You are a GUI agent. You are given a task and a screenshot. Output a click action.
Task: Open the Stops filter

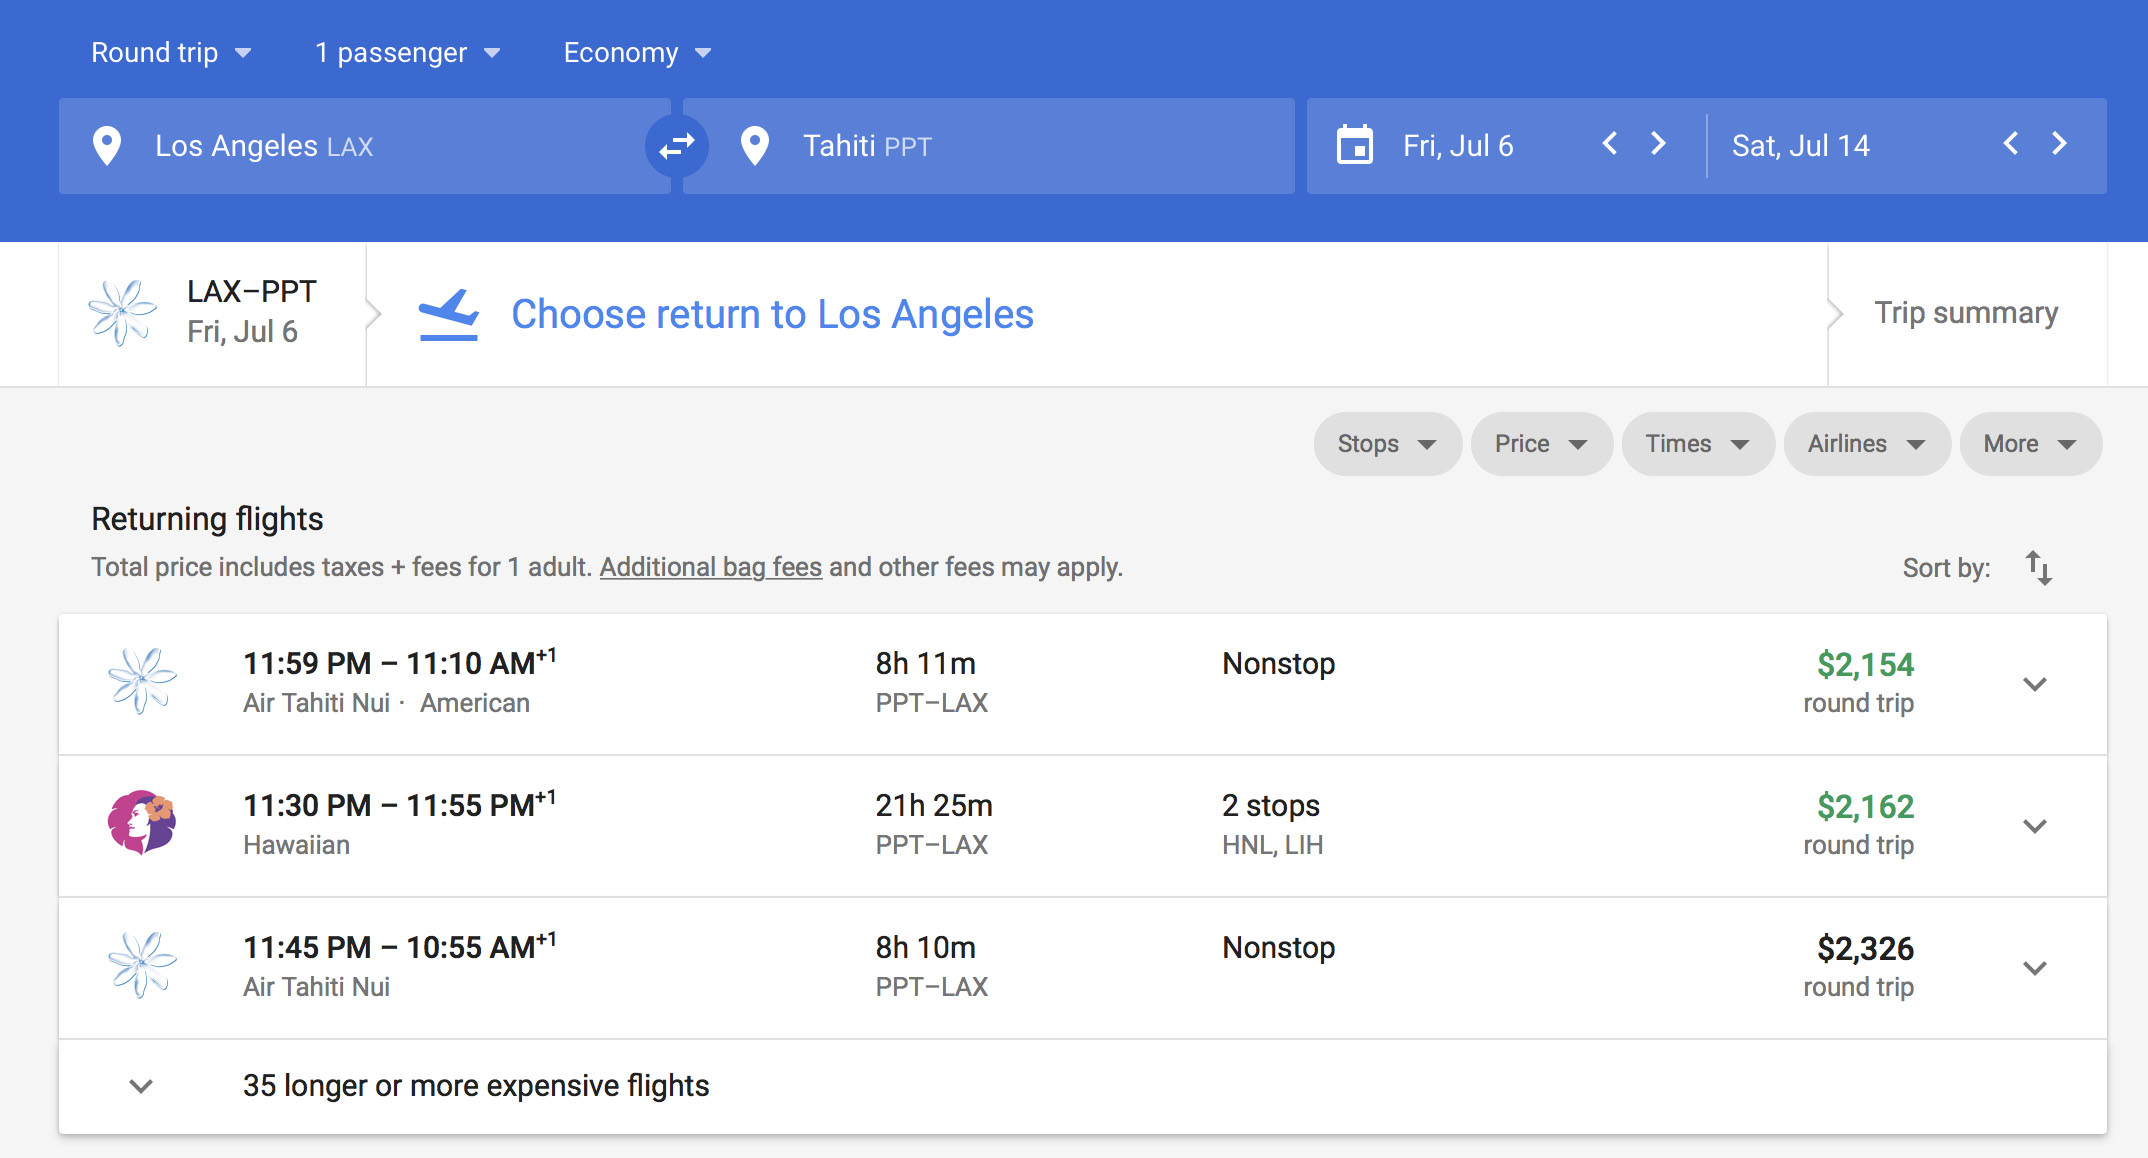tap(1387, 444)
